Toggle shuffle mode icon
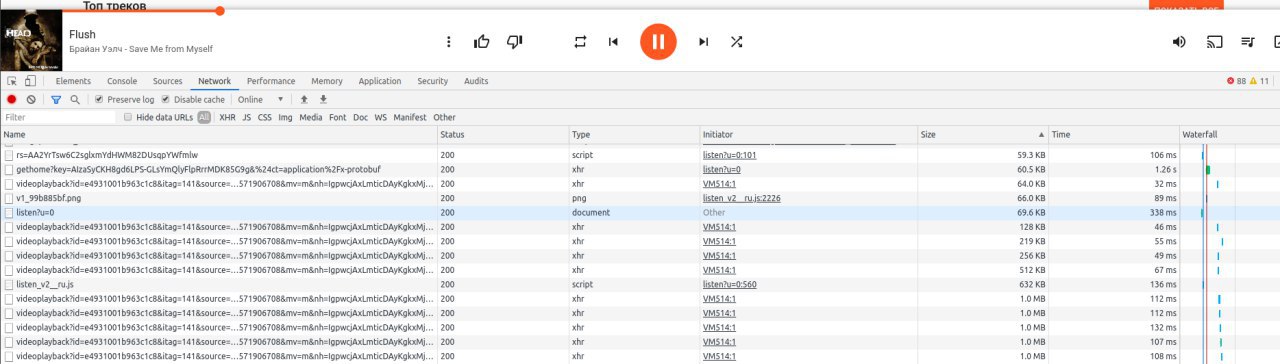The width and height of the screenshot is (1280, 364). pyautogui.click(x=736, y=42)
